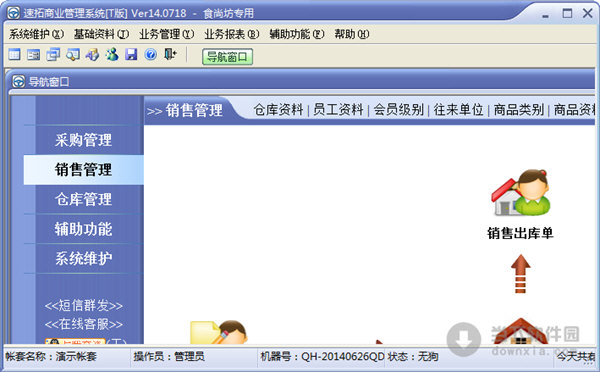Image resolution: width=600 pixels, height=372 pixels.
Task: Click the exit door toolbar icon
Action: (170, 54)
